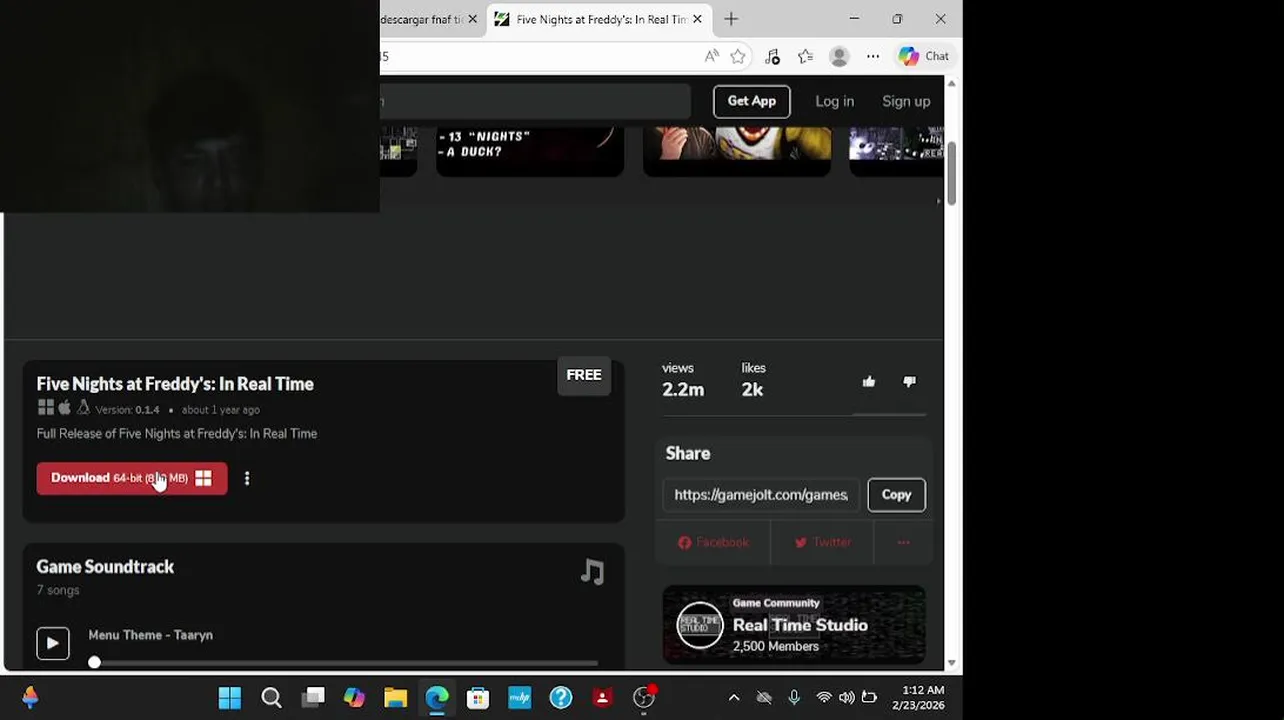The image size is (1284, 720).
Task: Click the volume speaker tray icon
Action: coord(847,697)
